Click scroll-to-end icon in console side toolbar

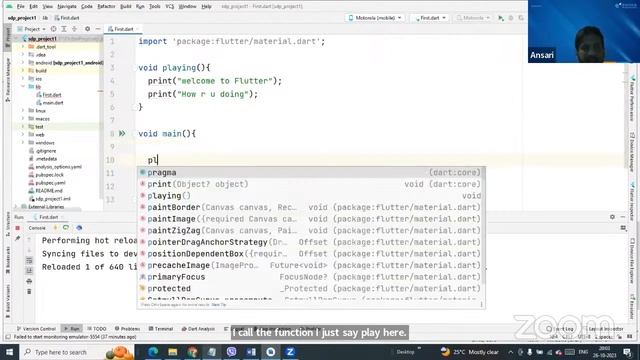pos(29,271)
